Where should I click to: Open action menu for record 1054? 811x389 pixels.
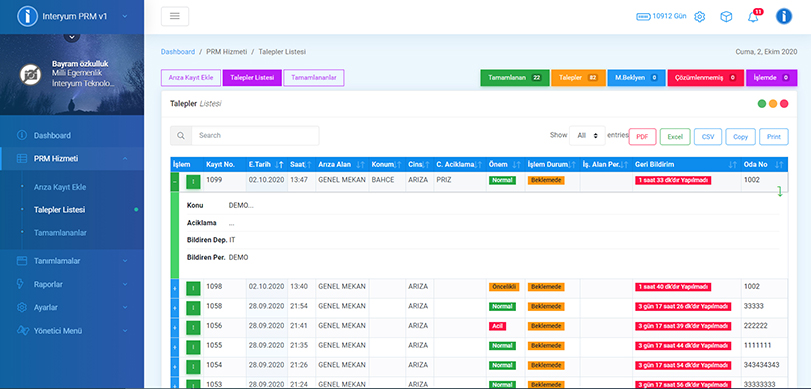click(x=193, y=367)
